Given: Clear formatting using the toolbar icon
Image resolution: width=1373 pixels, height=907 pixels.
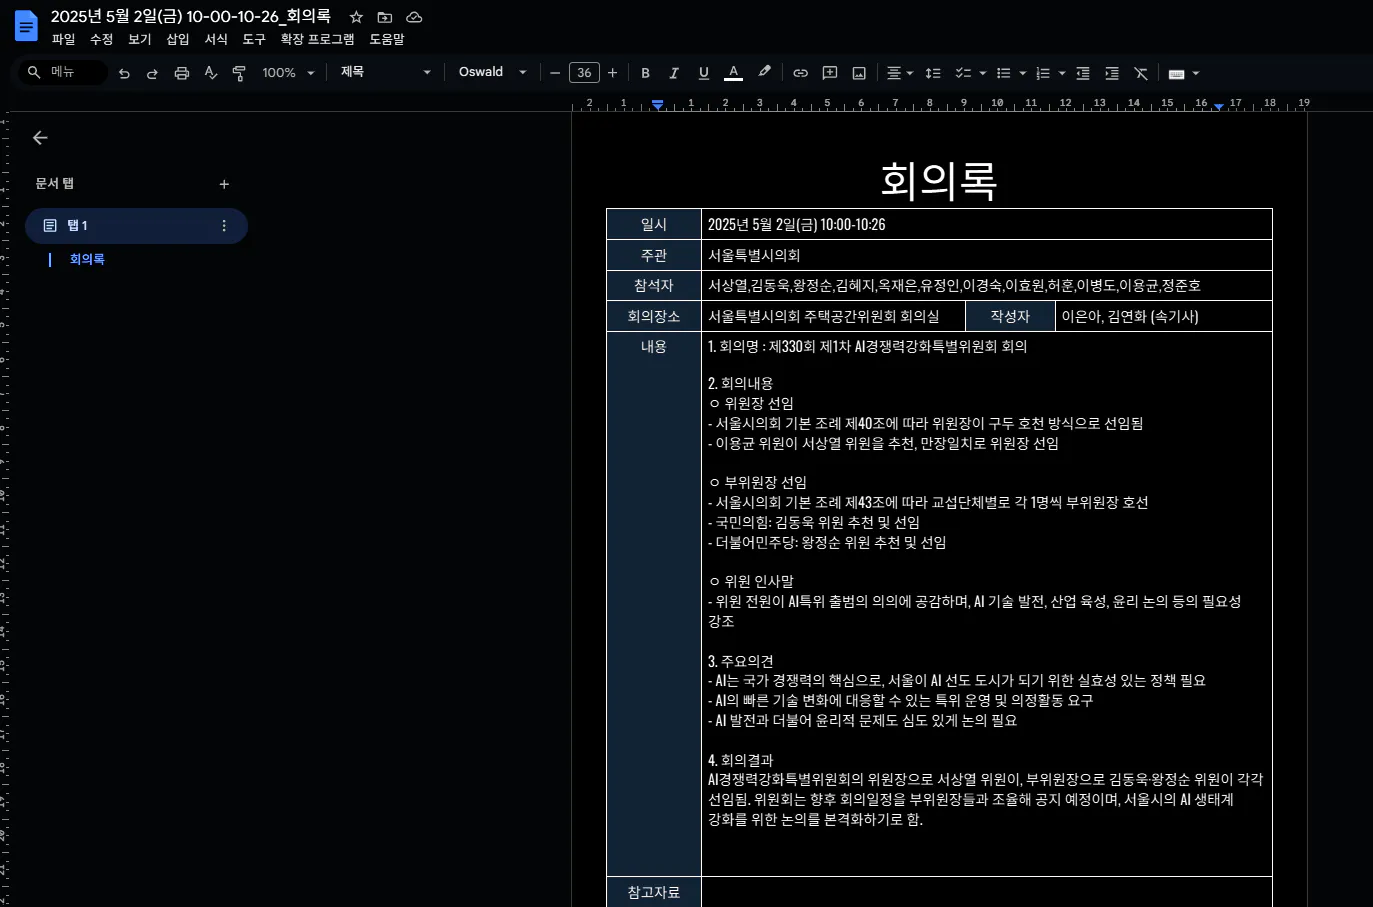Looking at the screenshot, I should coord(1141,72).
